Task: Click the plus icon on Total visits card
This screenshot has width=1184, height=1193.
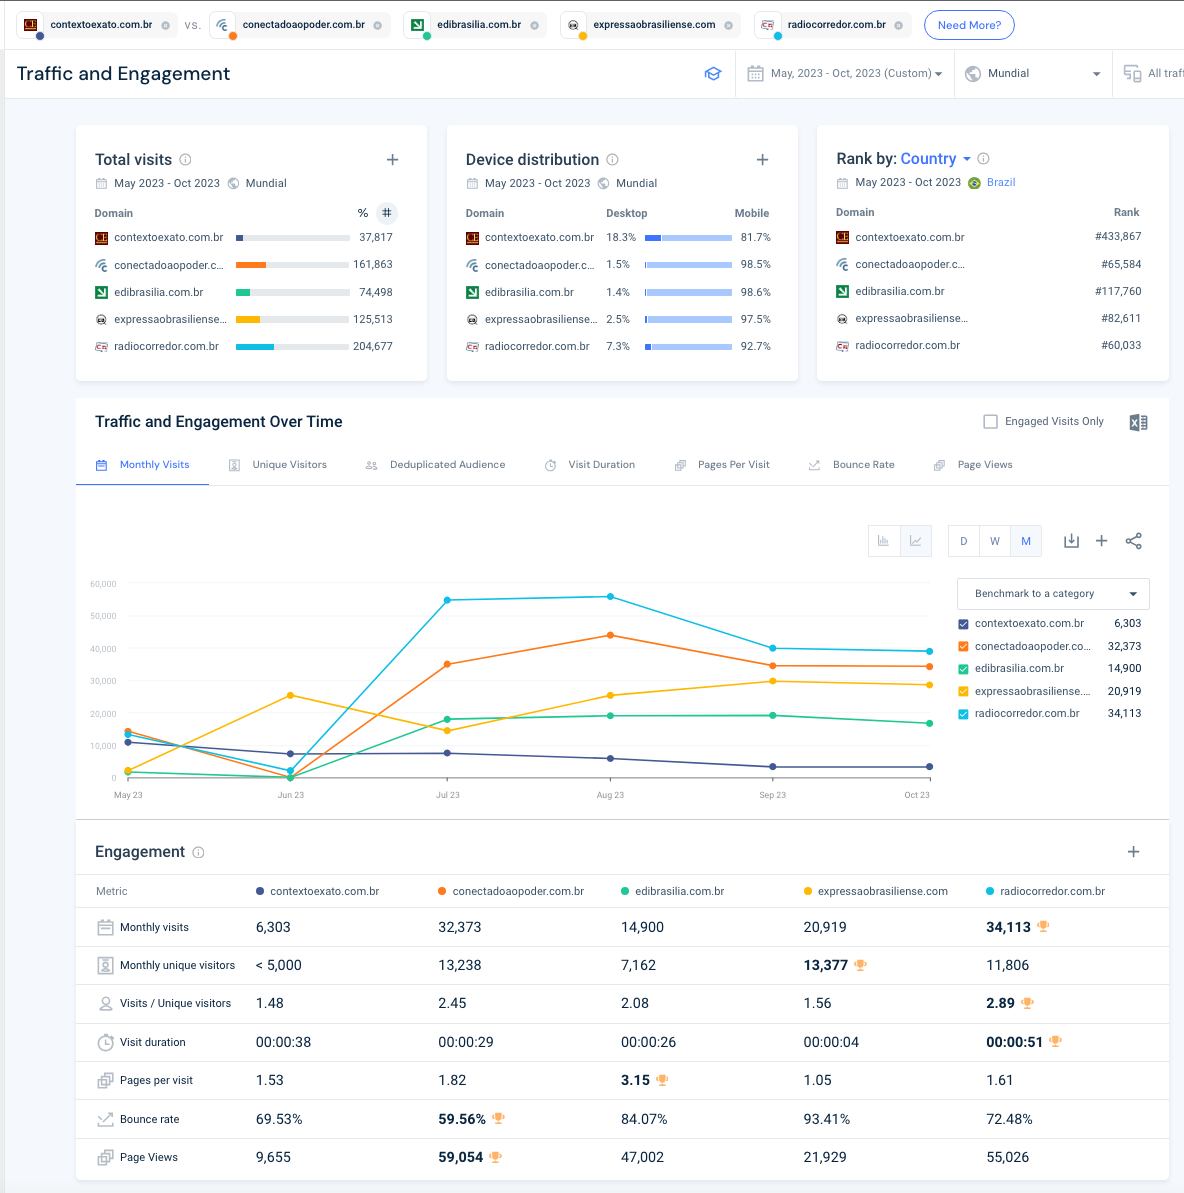Action: point(393,160)
